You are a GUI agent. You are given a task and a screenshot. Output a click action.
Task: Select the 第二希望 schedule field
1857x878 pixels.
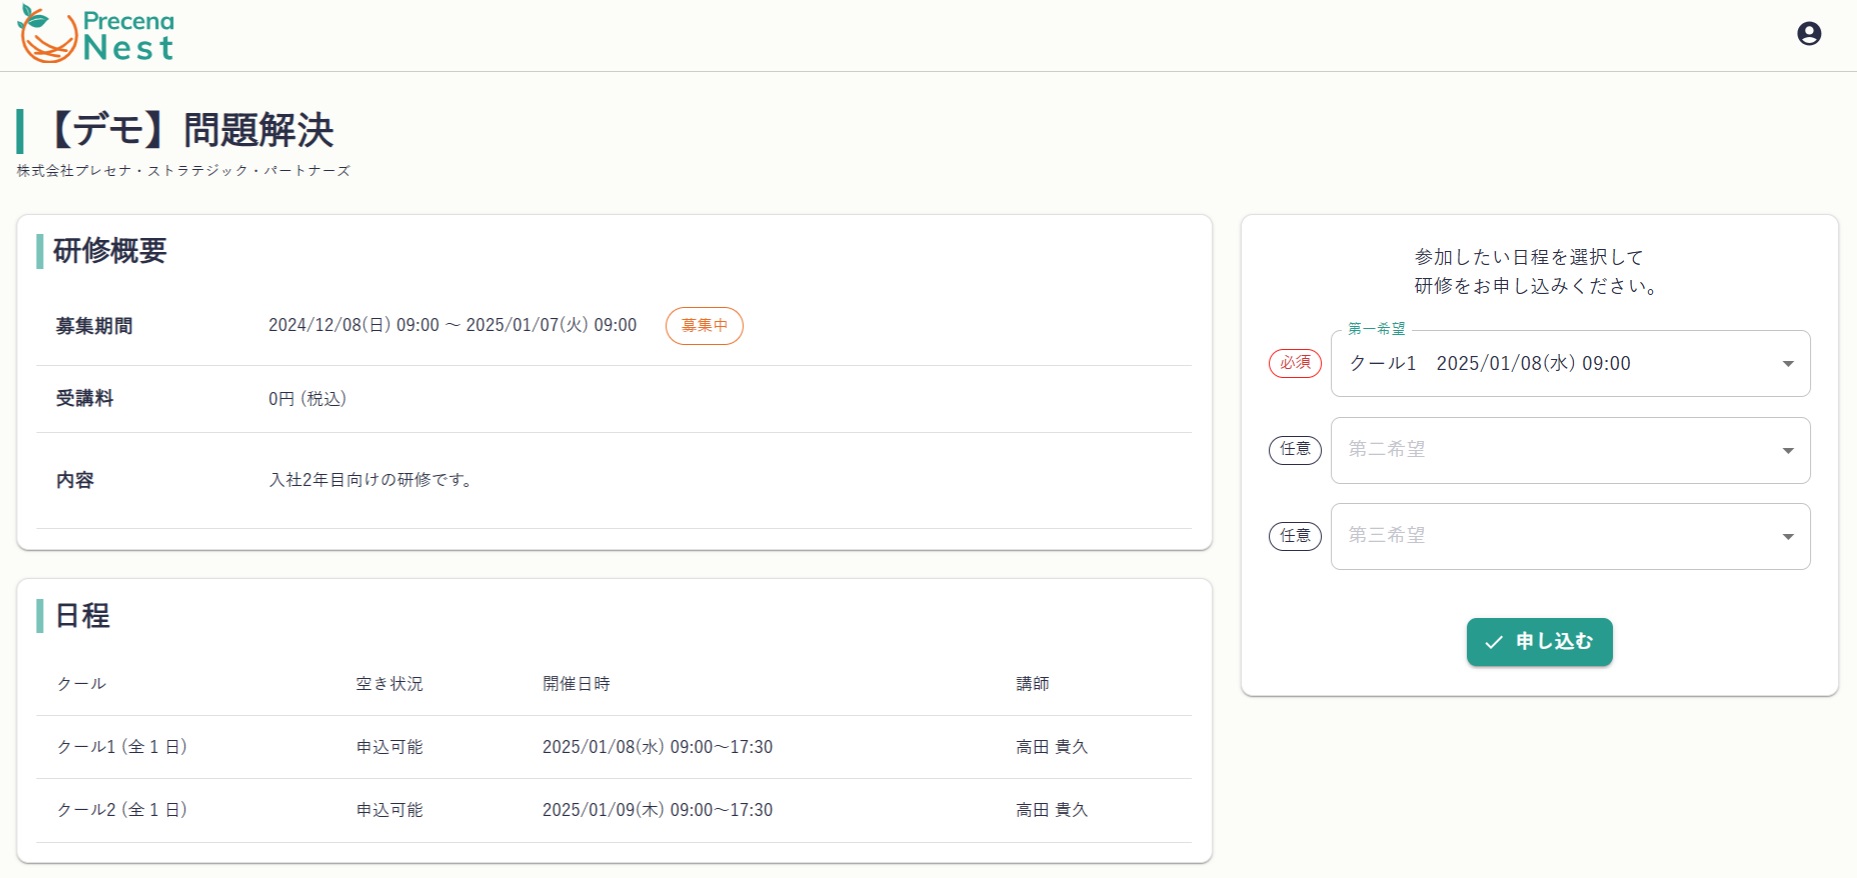coord(1570,450)
